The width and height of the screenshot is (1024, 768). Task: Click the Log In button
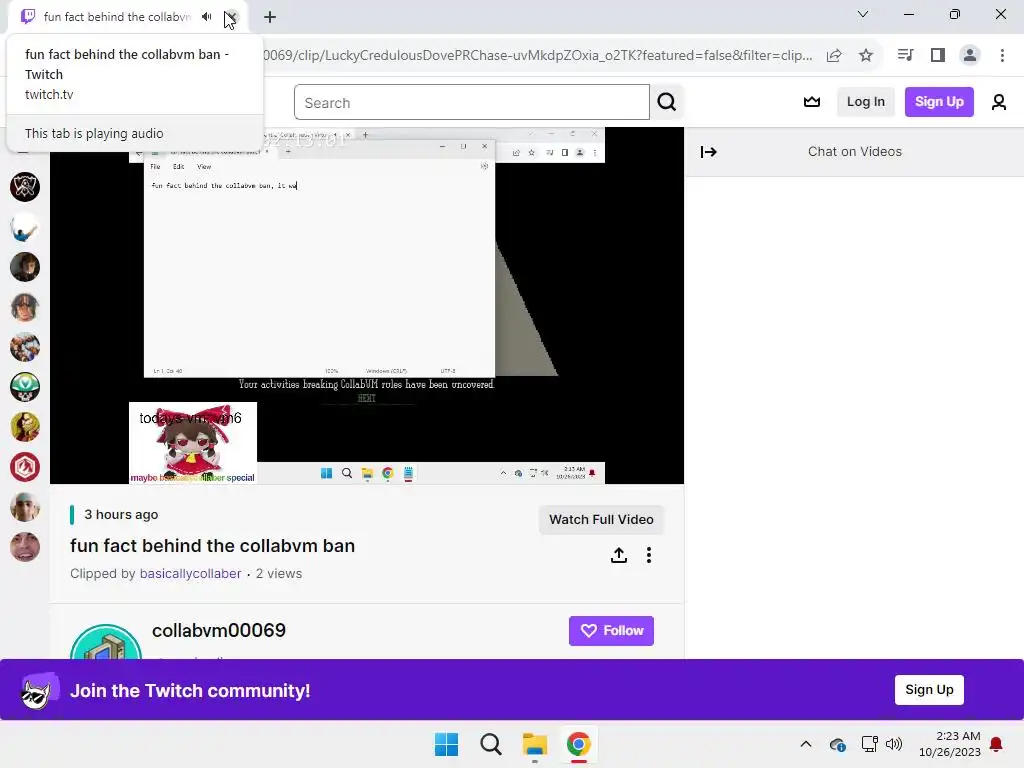(x=866, y=102)
